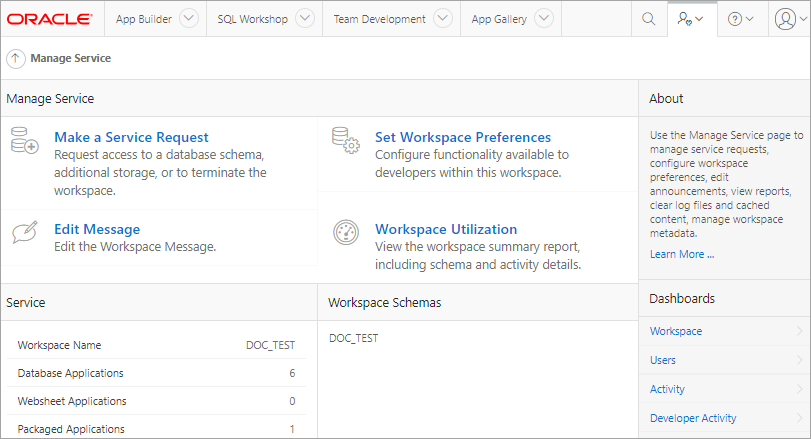The height and width of the screenshot is (439, 811).
Task: Click the search magnifier icon
Action: (x=648, y=19)
